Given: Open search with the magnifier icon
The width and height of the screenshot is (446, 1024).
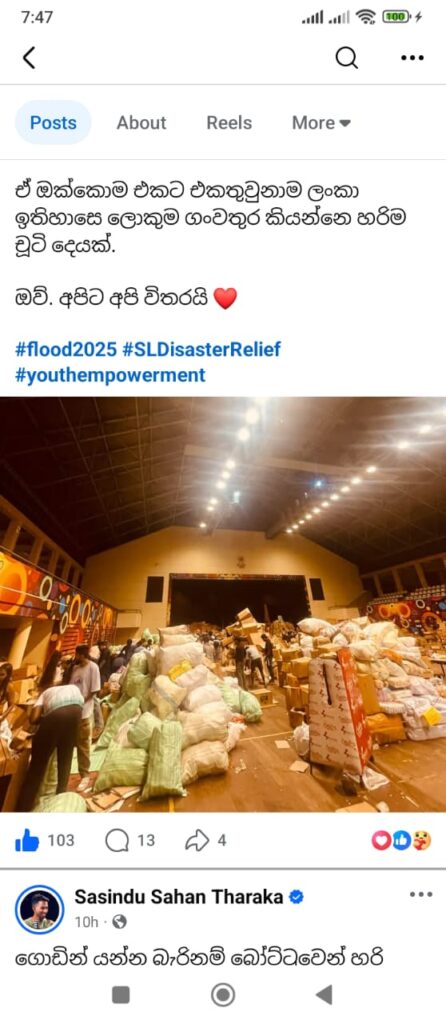Looking at the screenshot, I should point(347,58).
